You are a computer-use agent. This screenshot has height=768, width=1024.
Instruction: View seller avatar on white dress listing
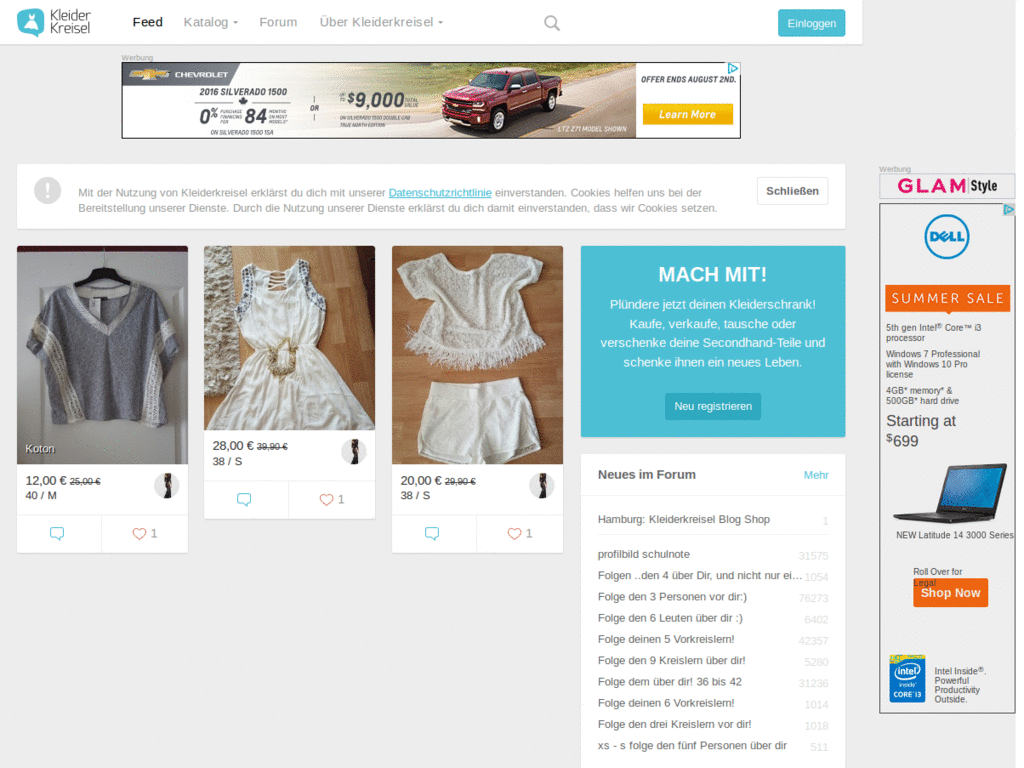coord(353,452)
